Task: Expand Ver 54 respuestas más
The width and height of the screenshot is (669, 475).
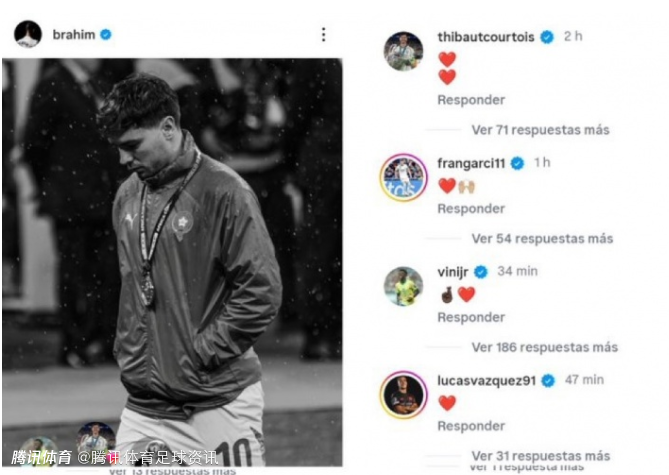Action: [x=542, y=239]
